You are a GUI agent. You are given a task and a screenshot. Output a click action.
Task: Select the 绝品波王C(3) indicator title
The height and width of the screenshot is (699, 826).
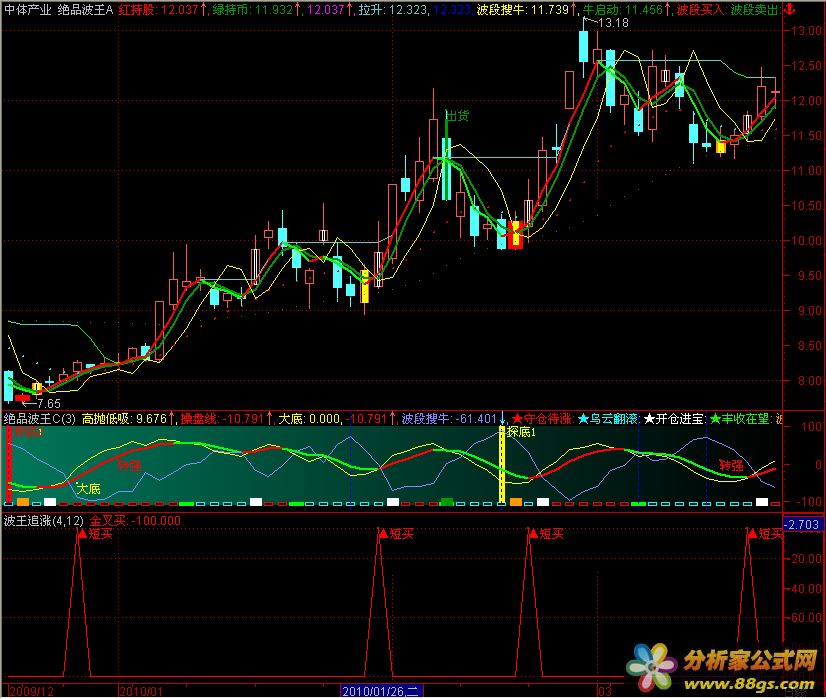pos(39,419)
